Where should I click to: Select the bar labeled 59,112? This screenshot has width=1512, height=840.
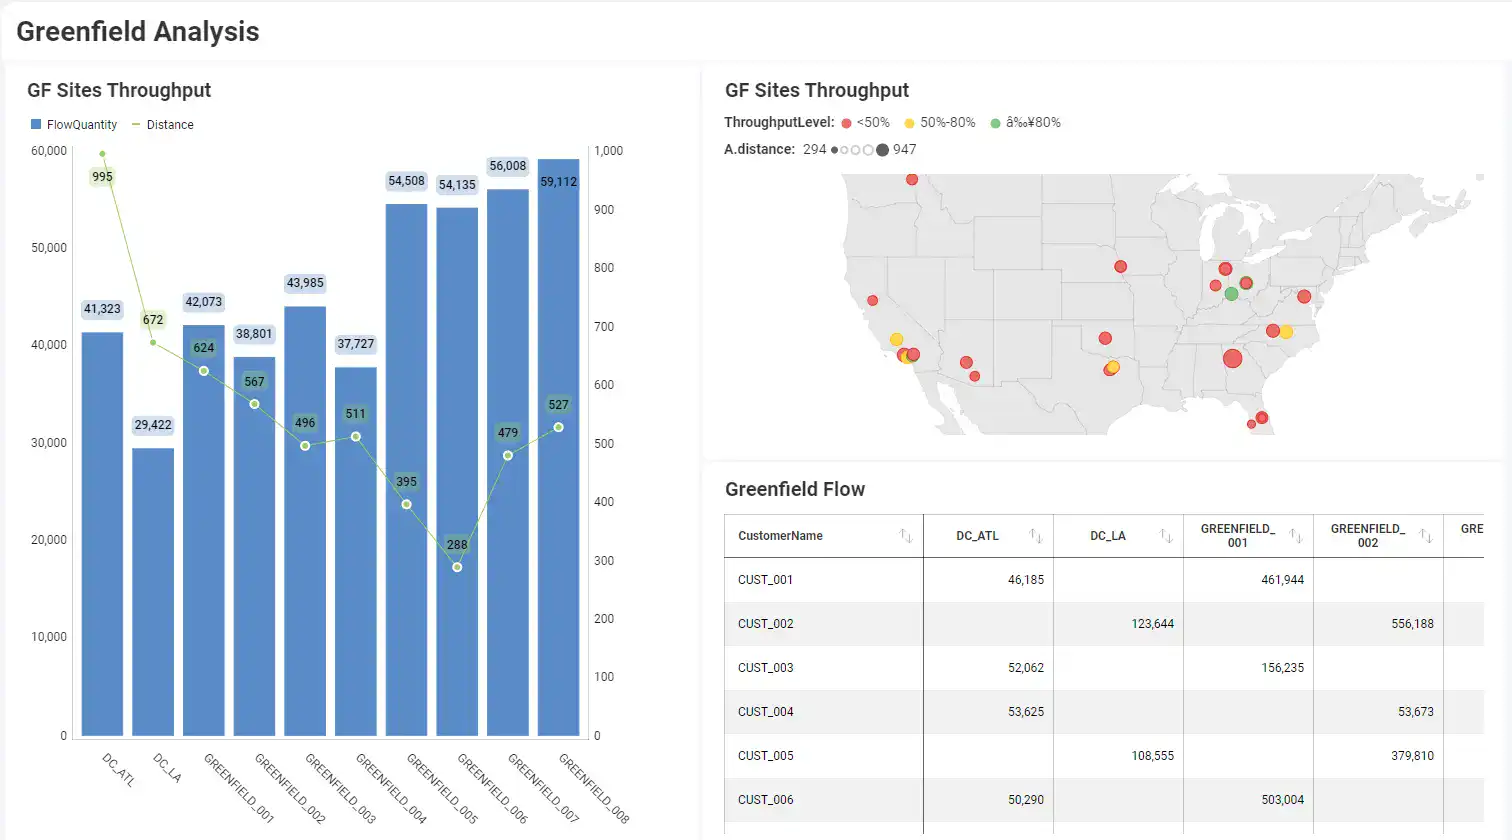point(558,450)
